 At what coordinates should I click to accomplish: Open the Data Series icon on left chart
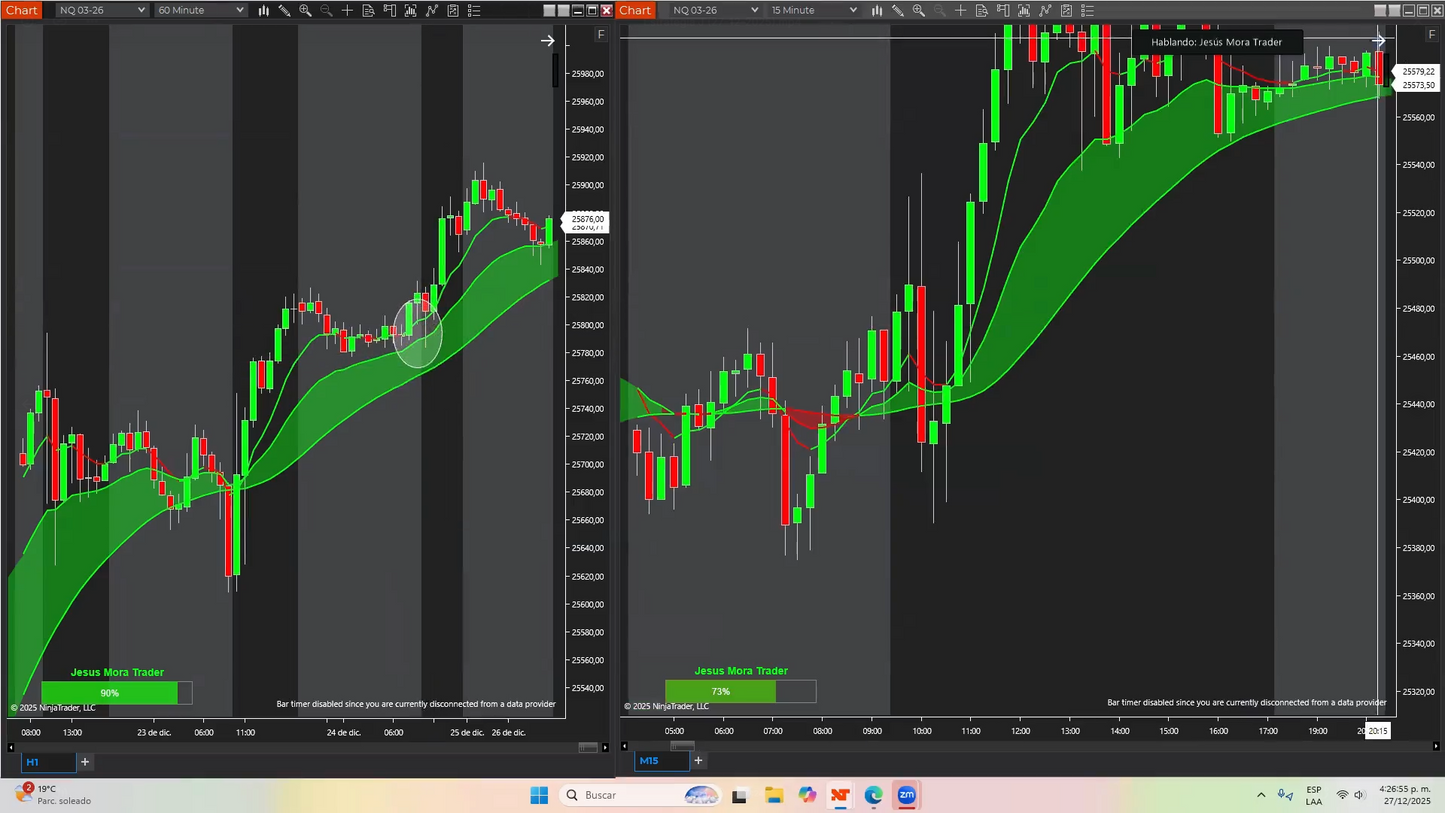point(369,10)
